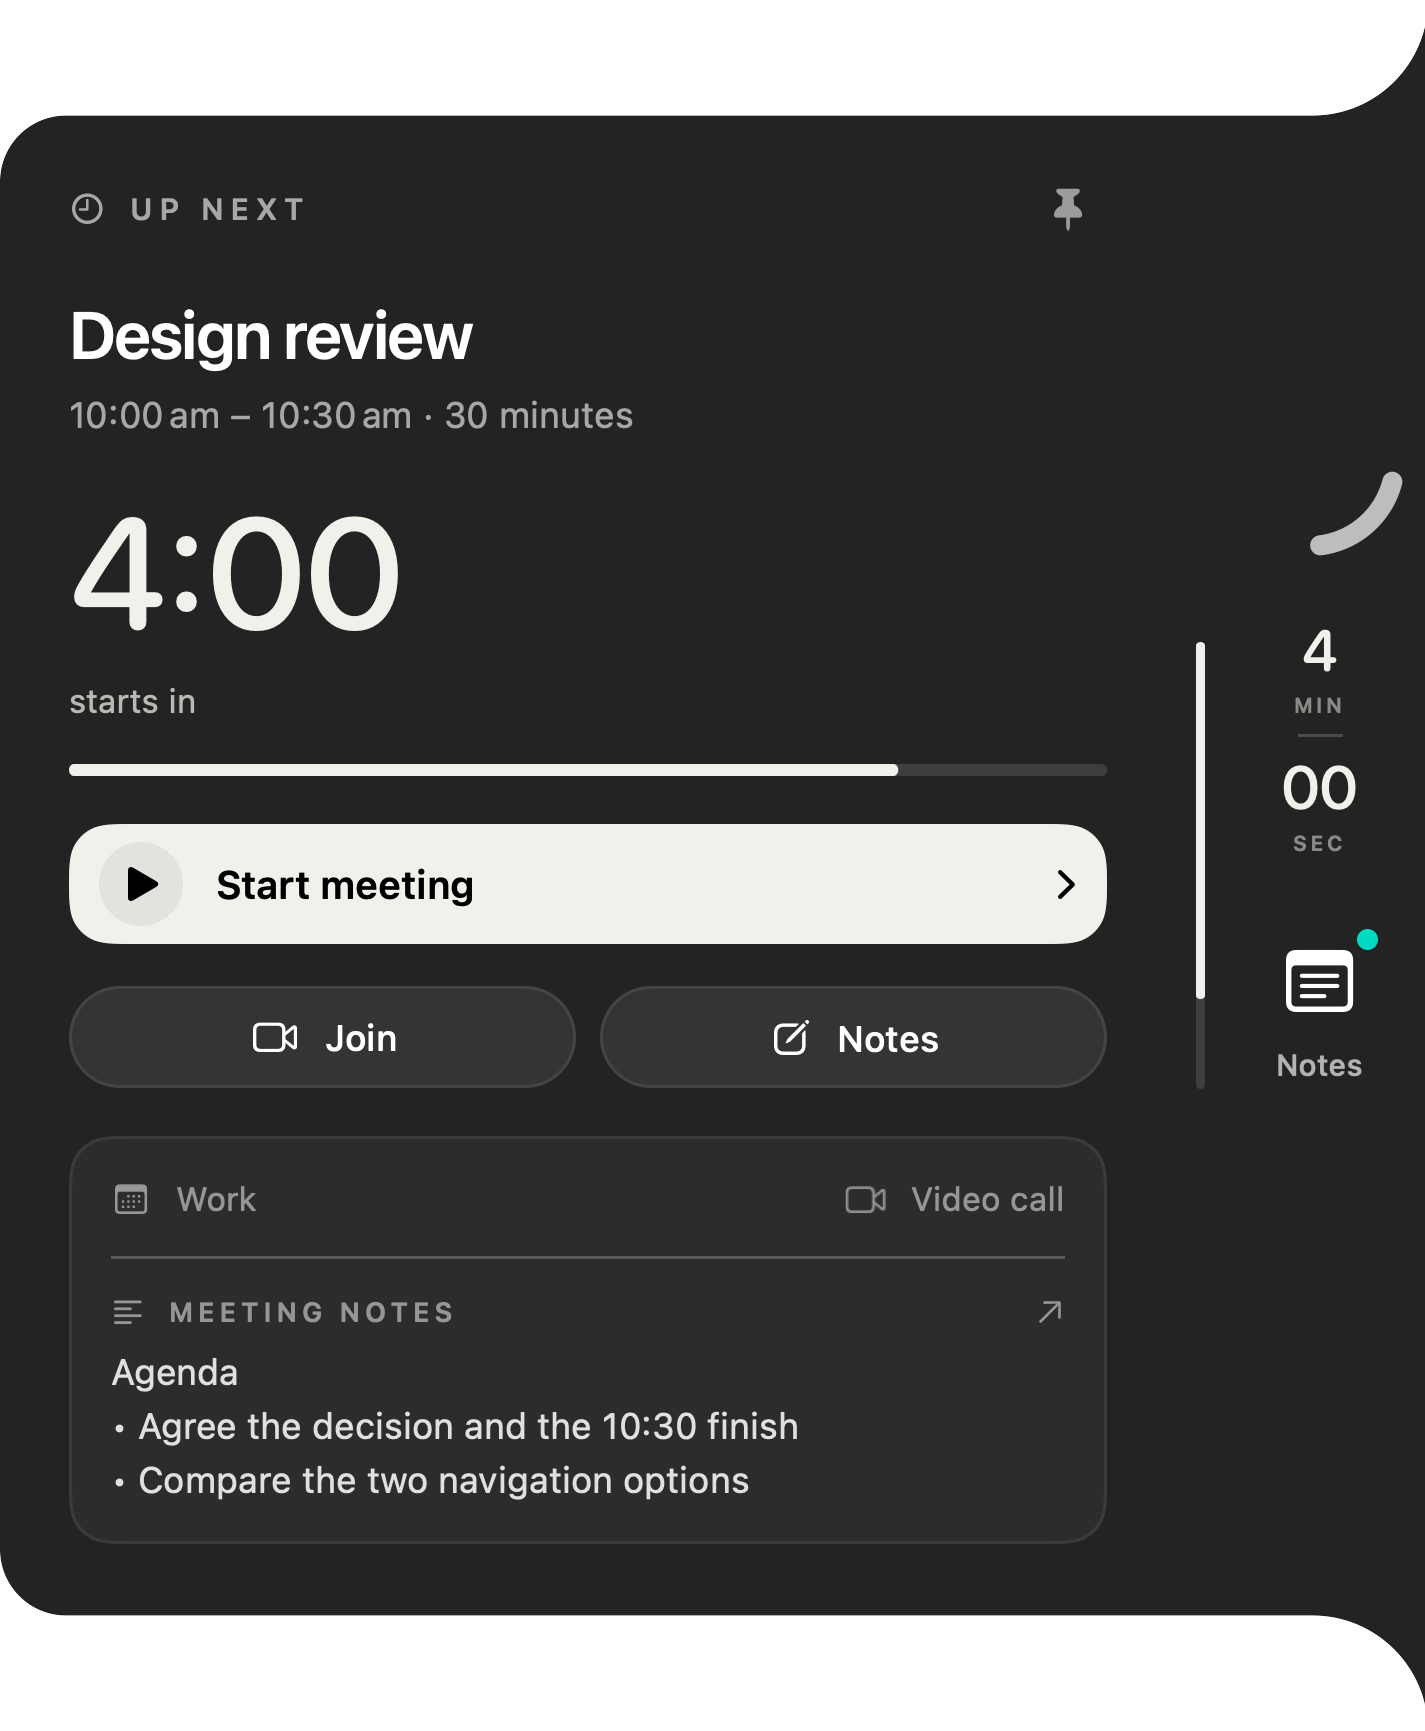Click the Agenda heading in notes

pos(175,1373)
